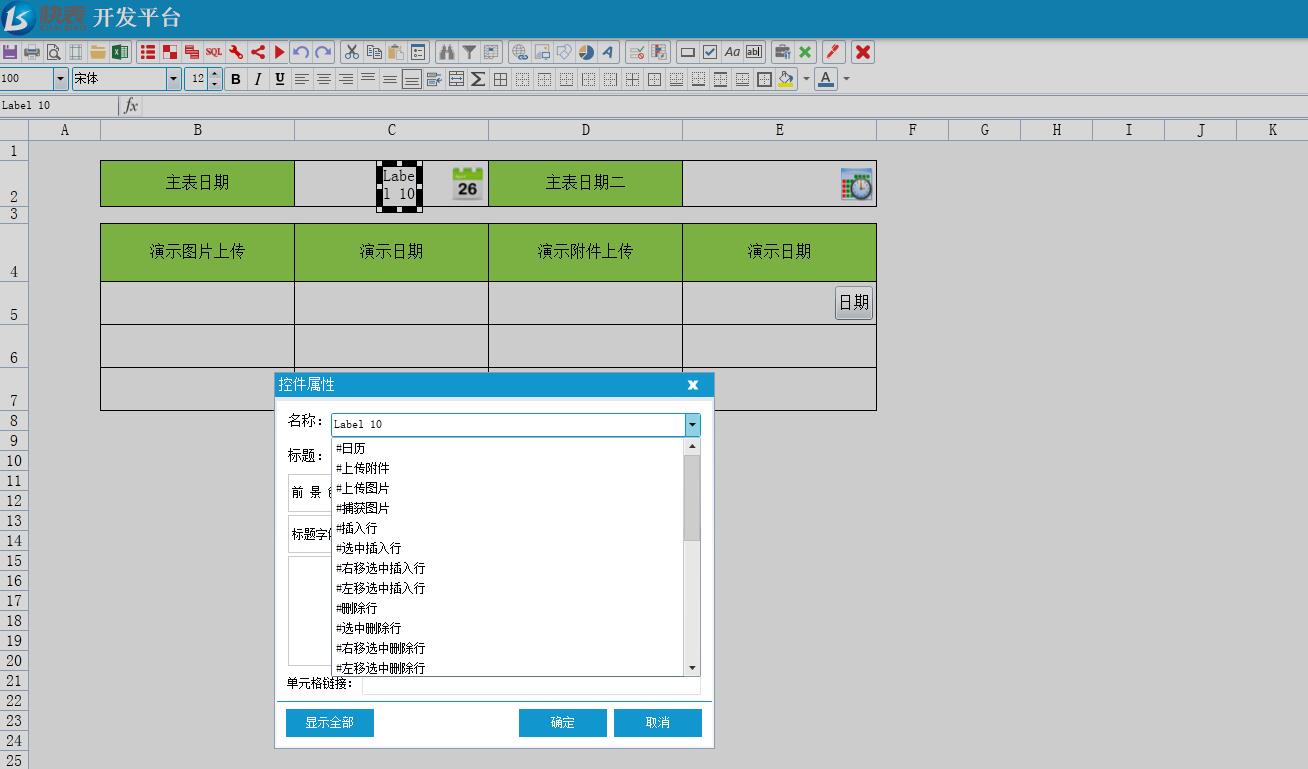Click the red wrench settings icon
This screenshot has height=769, width=1308.
(x=236, y=52)
